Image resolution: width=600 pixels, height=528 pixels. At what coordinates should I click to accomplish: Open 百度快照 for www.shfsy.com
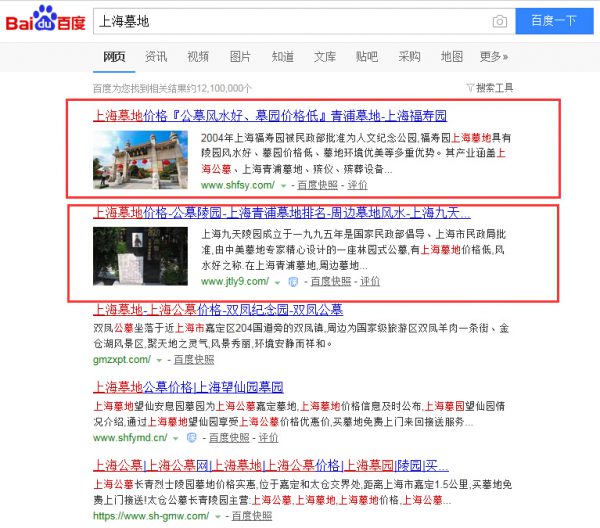coord(318,185)
